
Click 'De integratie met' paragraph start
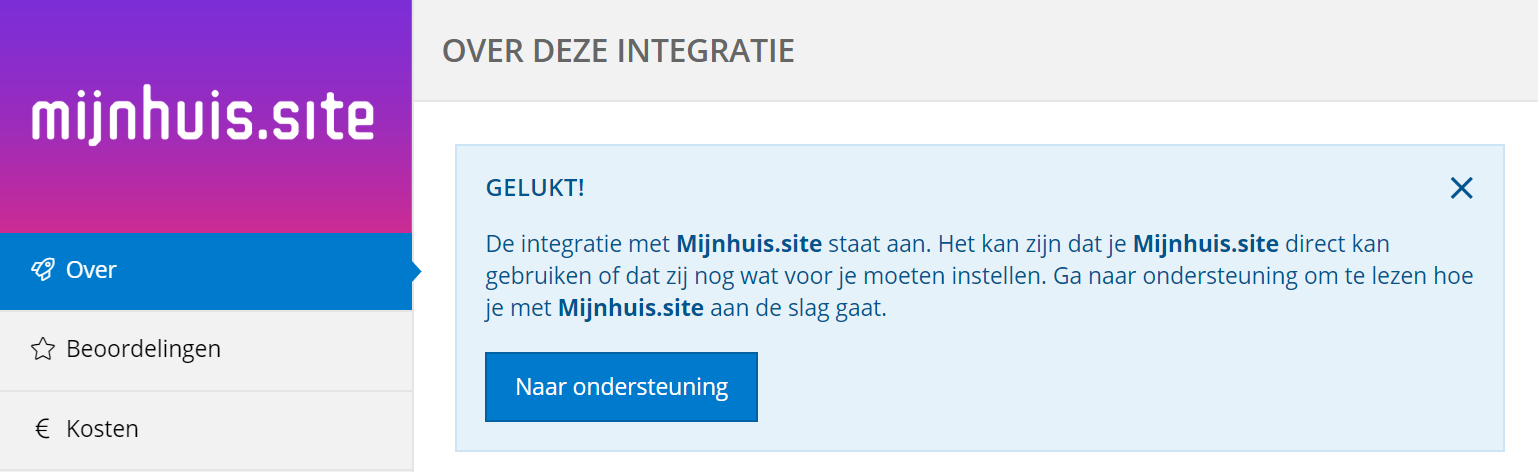(x=560, y=243)
